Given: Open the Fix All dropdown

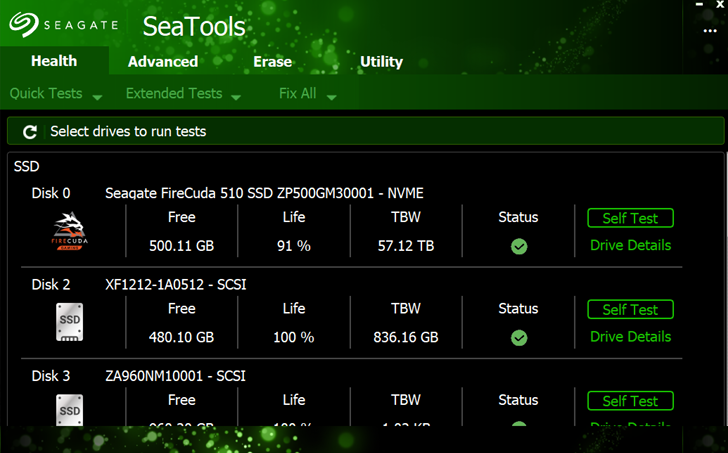Looking at the screenshot, I should click(x=307, y=94).
